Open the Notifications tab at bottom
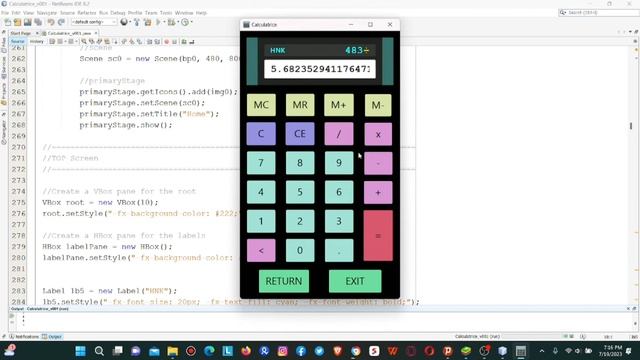This screenshot has width=640, height=360. pos(24,337)
